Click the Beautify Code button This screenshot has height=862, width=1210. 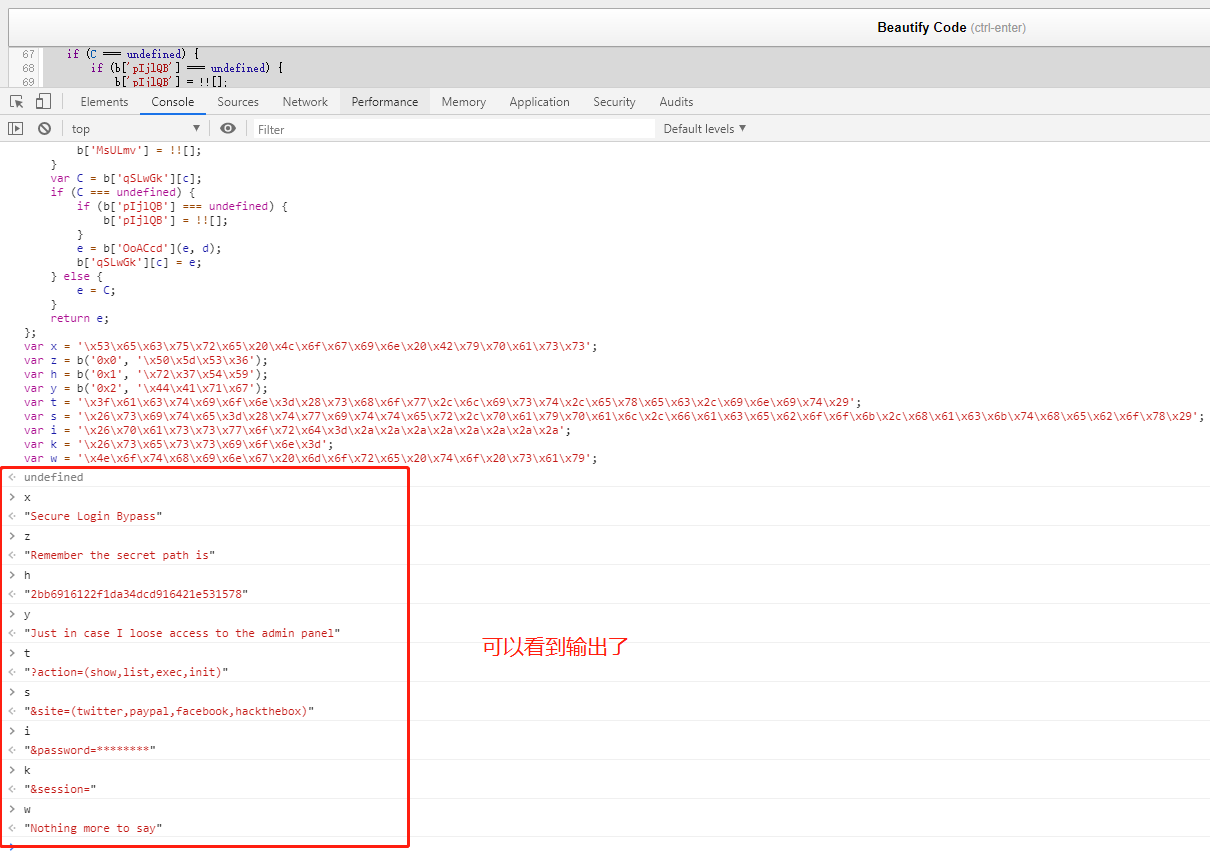(951, 27)
